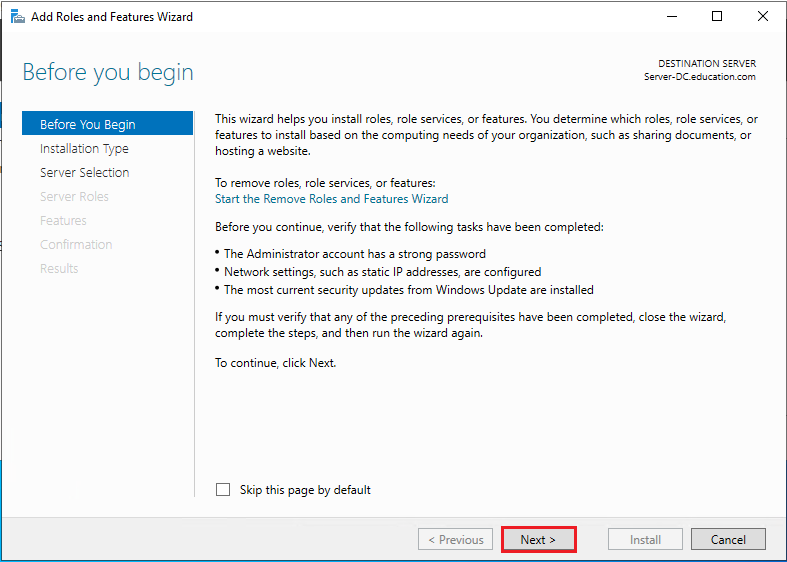Click the Install button
This screenshot has width=787, height=562.
tap(645, 539)
